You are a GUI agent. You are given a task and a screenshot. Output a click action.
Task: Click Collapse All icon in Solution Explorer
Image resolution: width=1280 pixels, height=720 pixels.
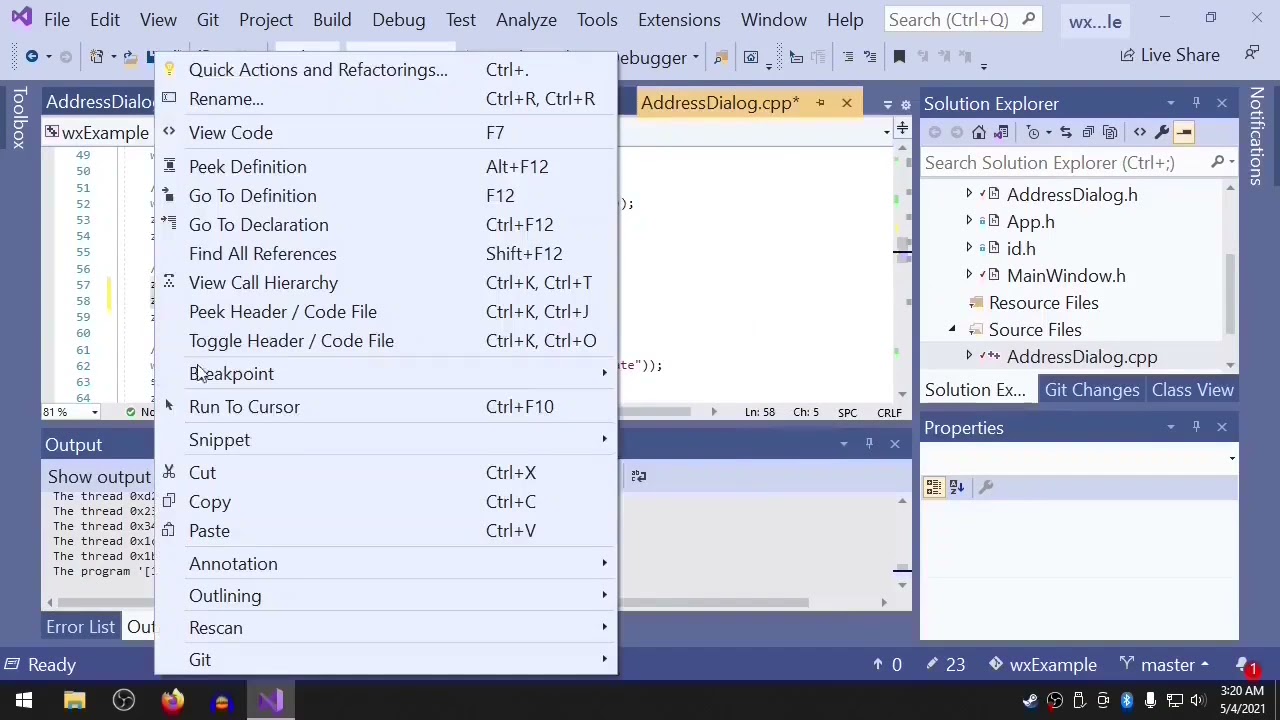click(1088, 132)
